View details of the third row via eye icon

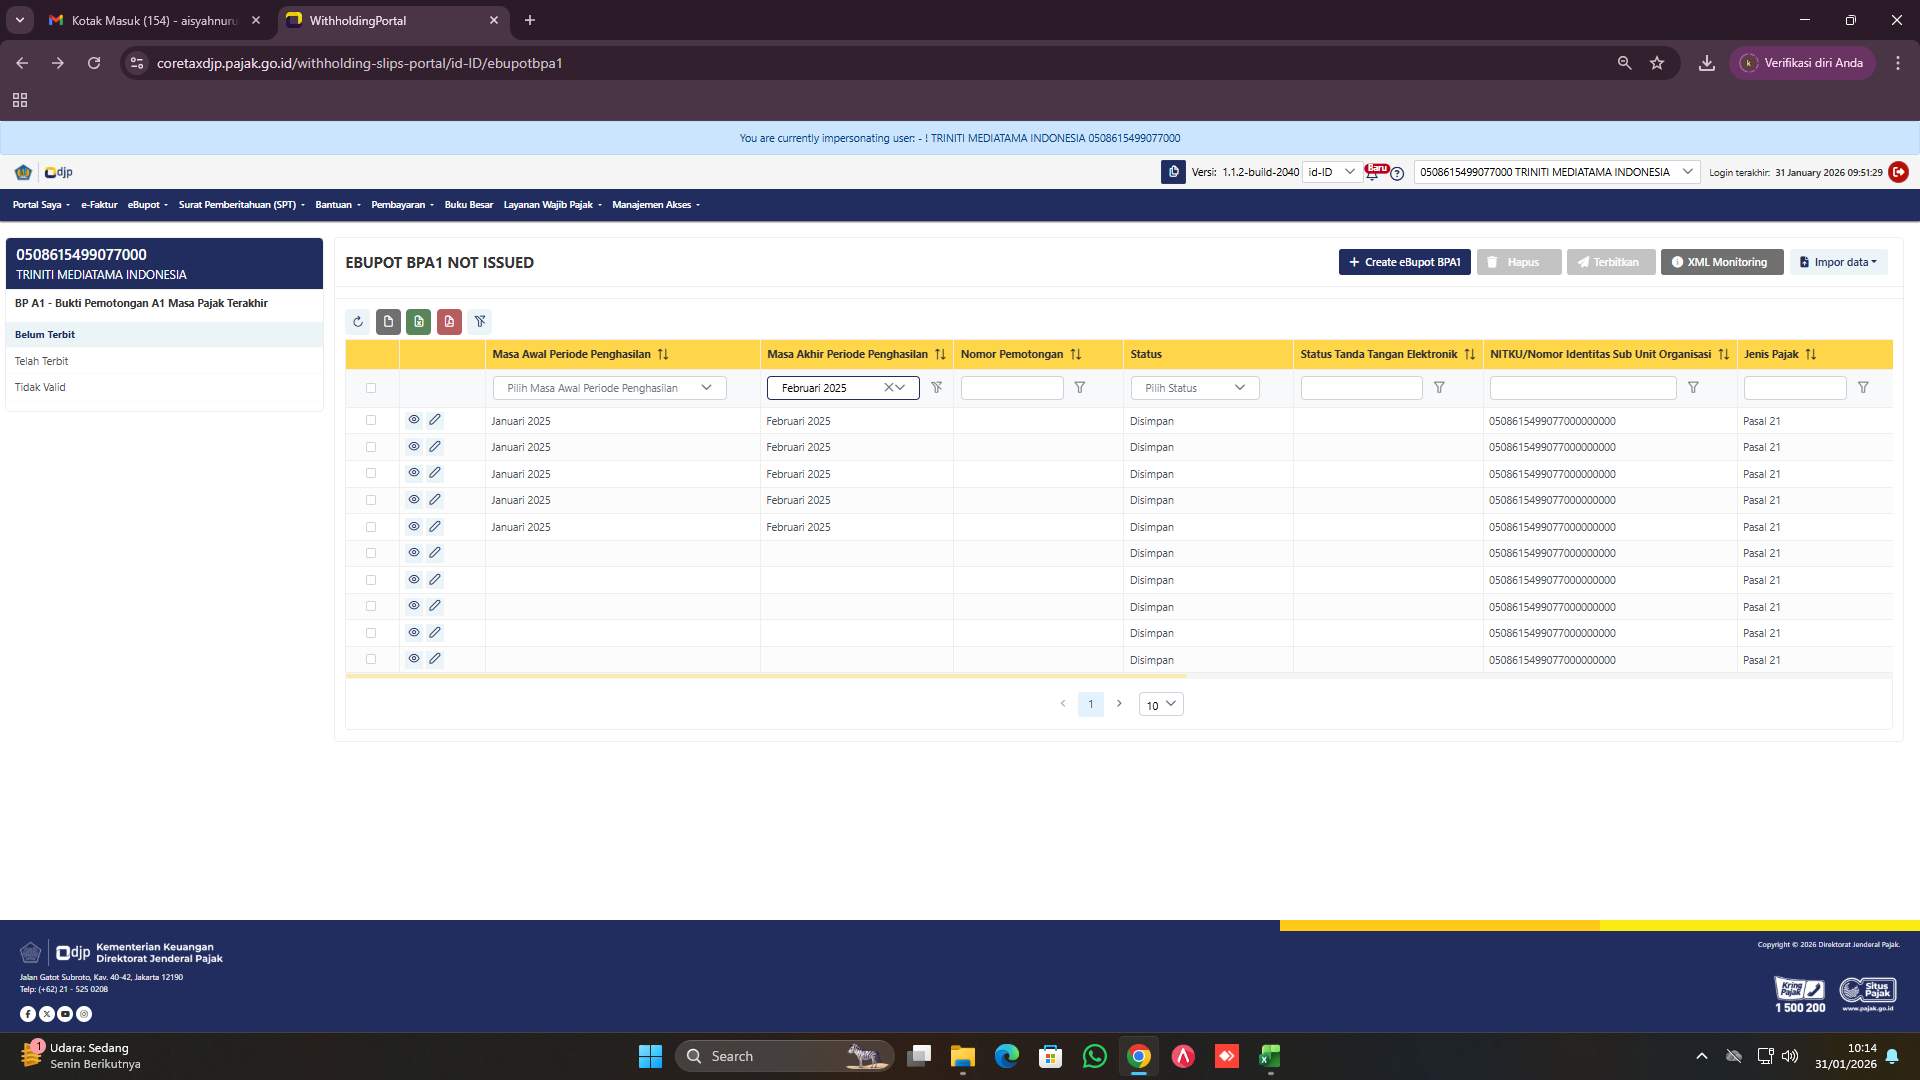[414, 473]
